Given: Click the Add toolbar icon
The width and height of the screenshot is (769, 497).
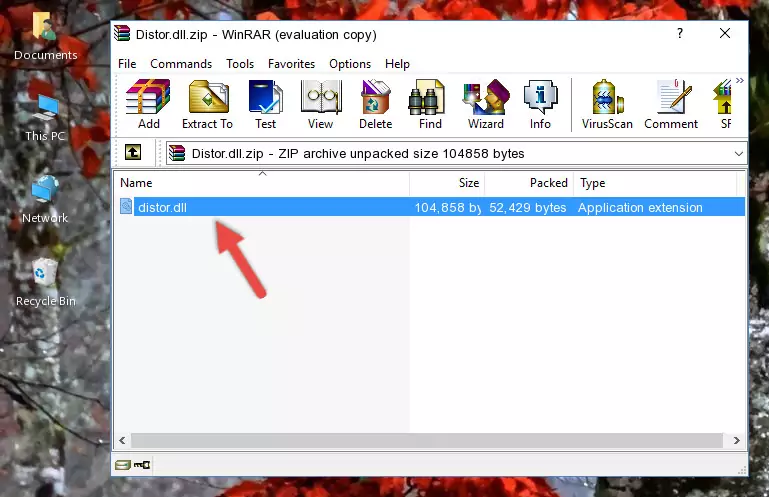Looking at the screenshot, I should tap(148, 105).
